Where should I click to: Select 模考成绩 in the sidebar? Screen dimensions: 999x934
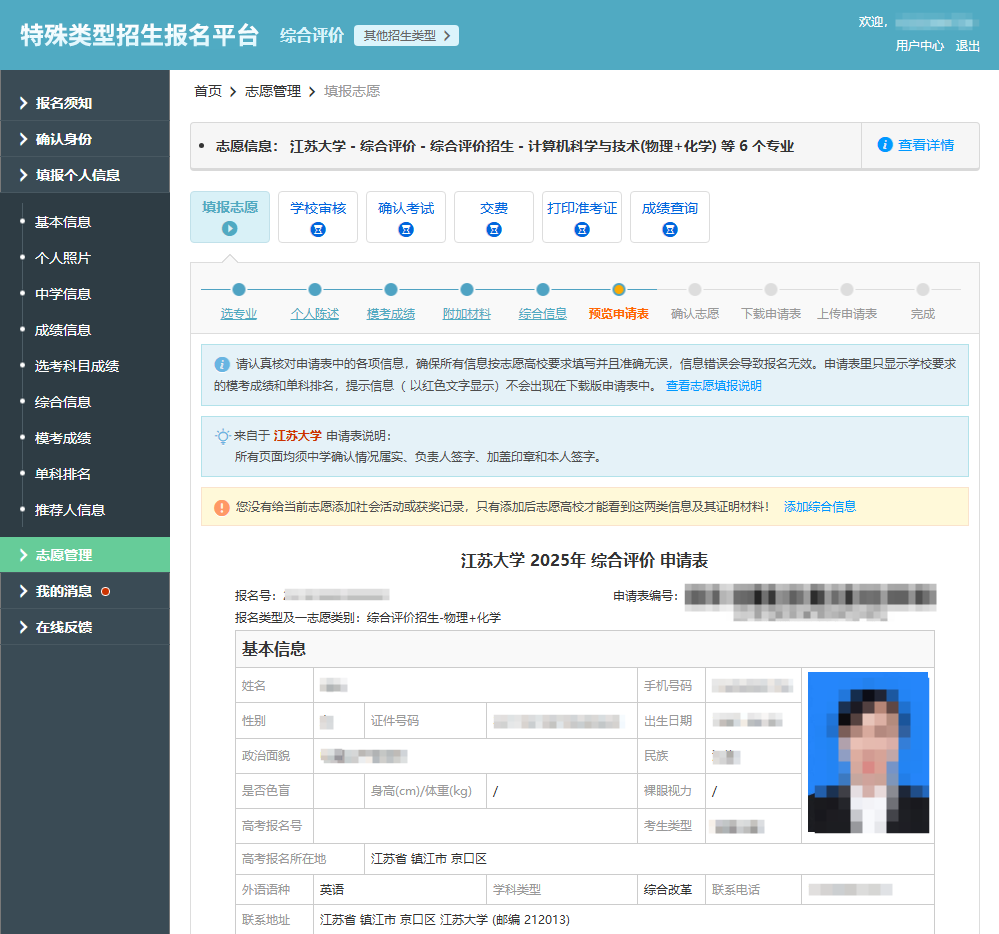[63, 438]
